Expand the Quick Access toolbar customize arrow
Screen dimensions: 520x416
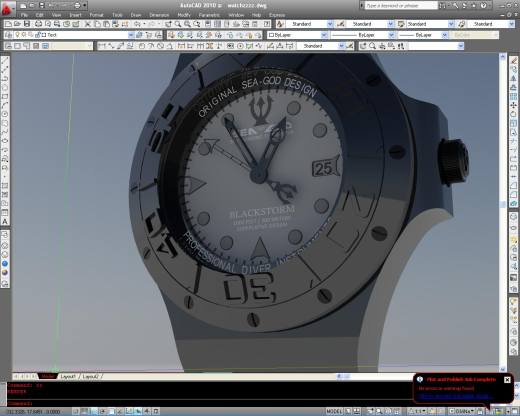click(x=85, y=5)
